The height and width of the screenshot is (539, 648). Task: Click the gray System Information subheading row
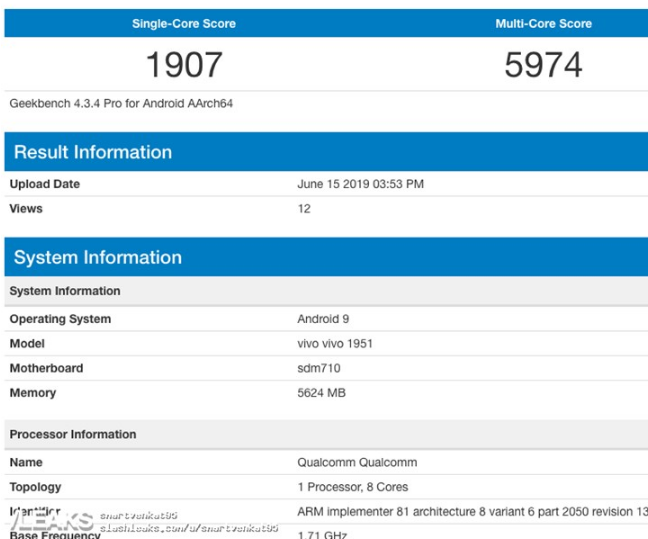326,291
